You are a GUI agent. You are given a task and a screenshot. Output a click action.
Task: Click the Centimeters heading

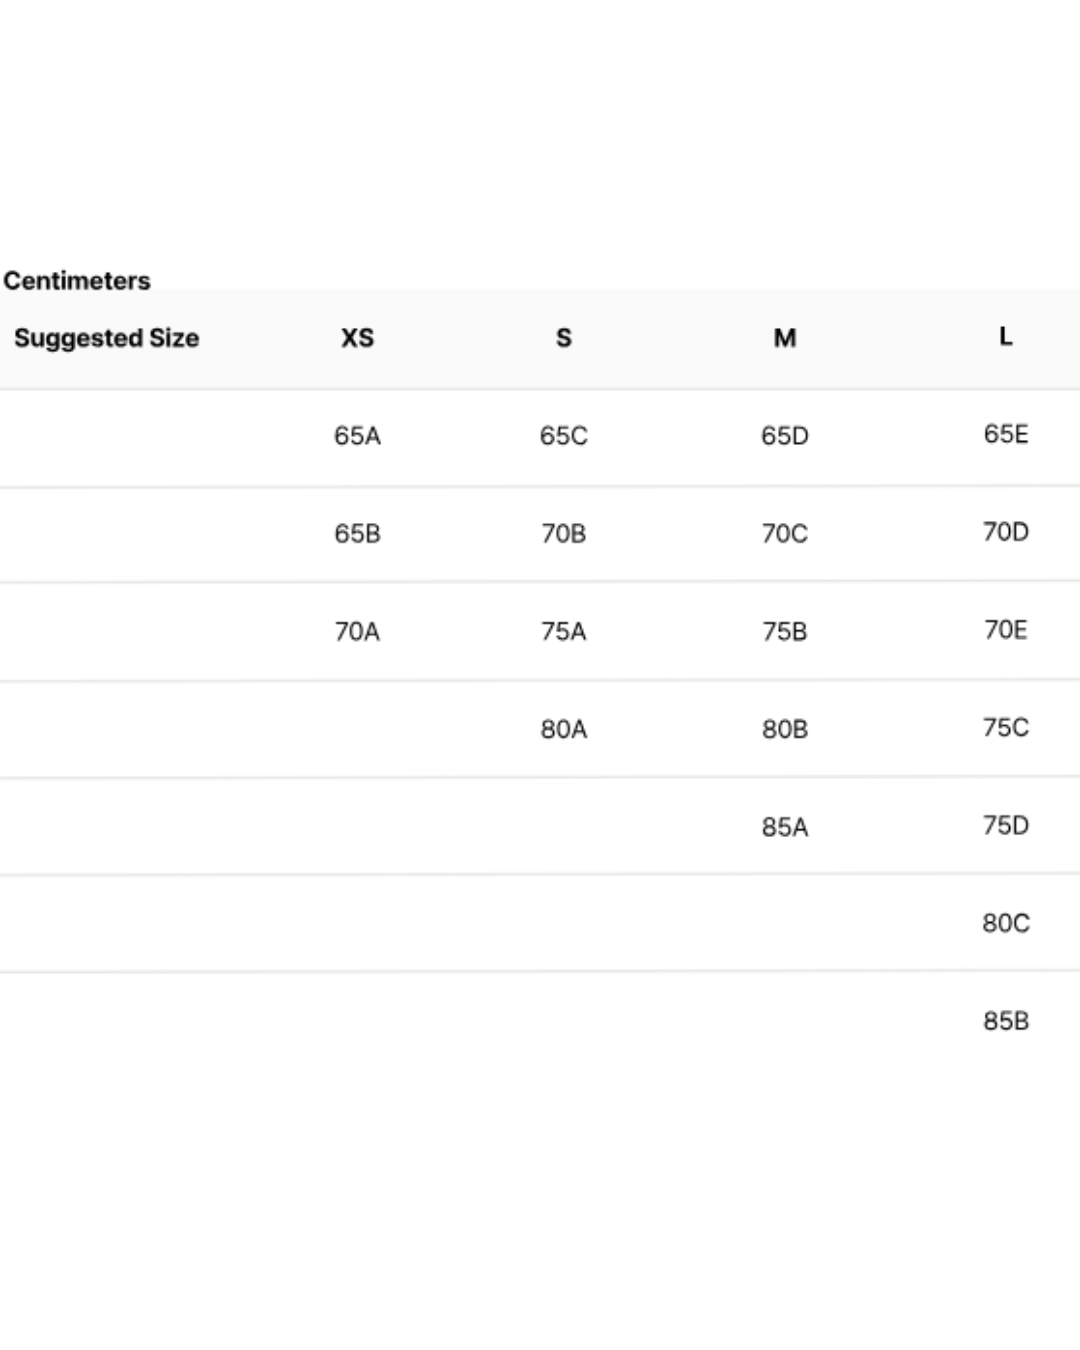[x=77, y=281]
